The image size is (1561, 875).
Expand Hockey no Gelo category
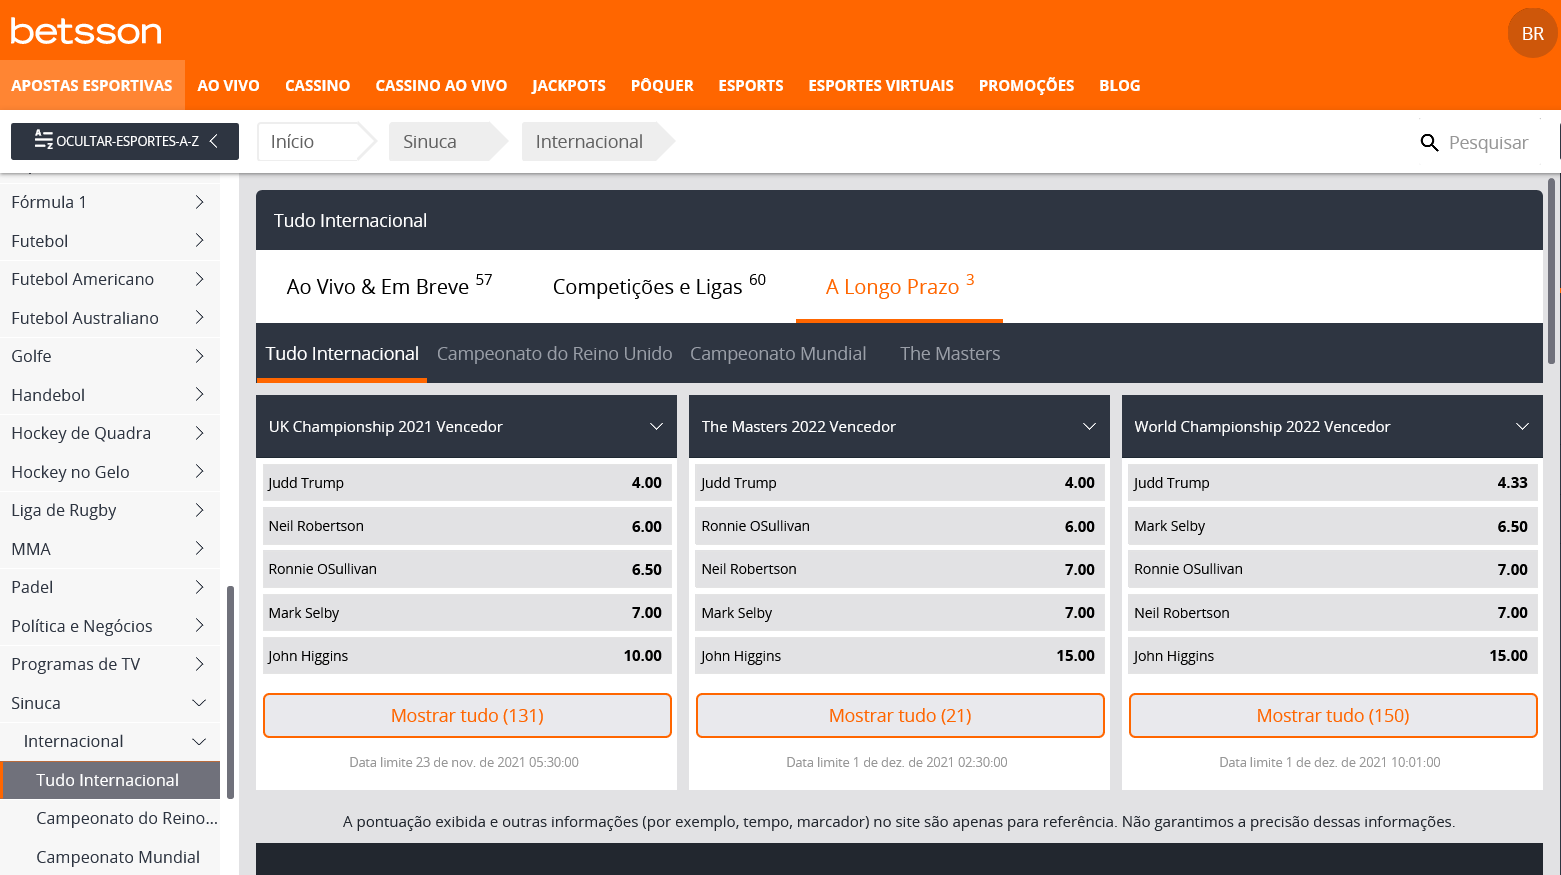coord(110,472)
